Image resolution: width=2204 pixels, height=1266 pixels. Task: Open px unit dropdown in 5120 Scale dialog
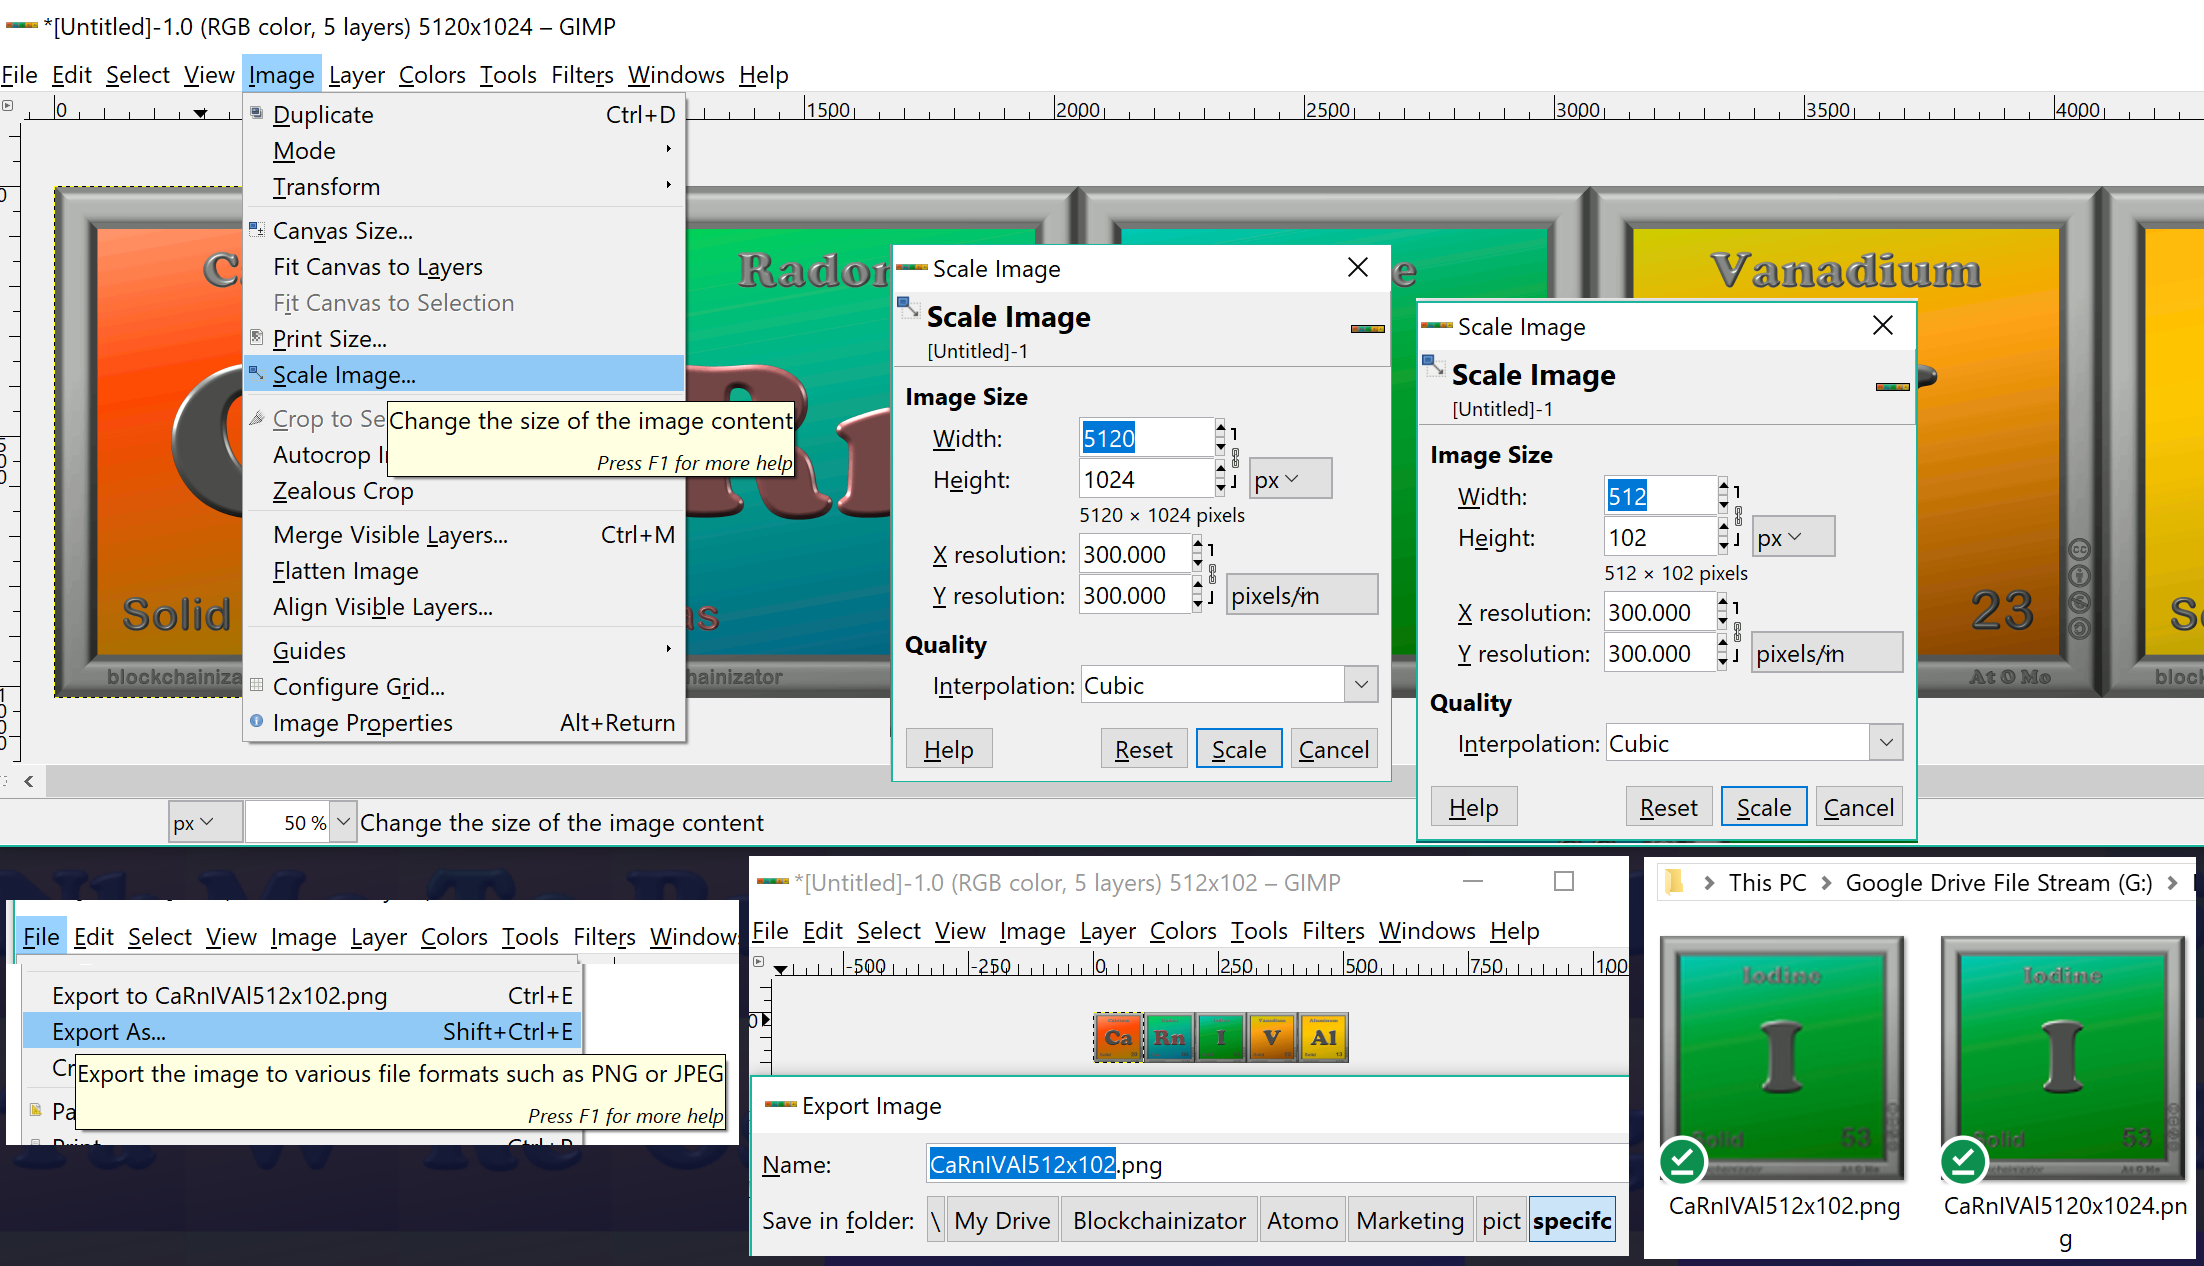(1290, 479)
